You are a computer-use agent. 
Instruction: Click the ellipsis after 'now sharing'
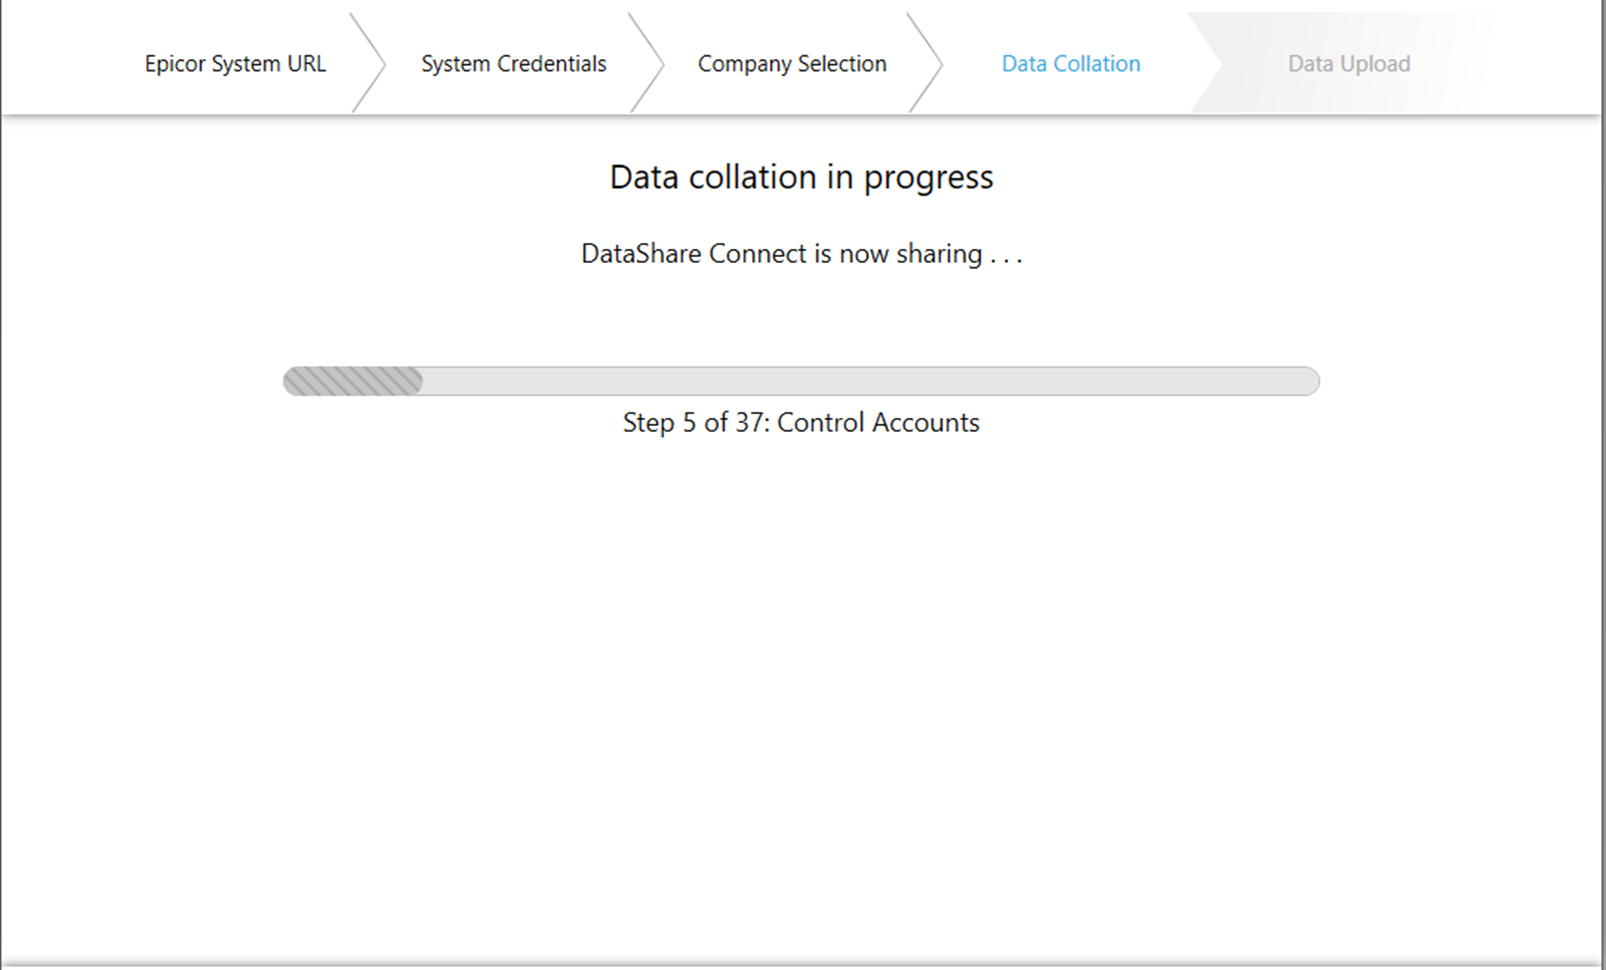click(x=1006, y=256)
